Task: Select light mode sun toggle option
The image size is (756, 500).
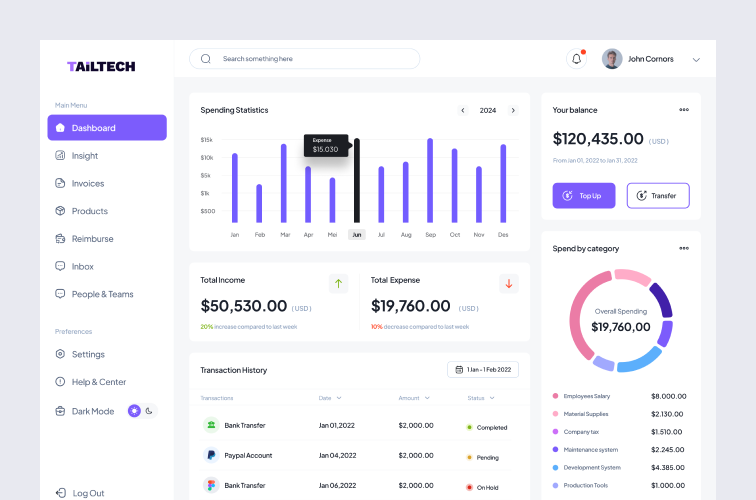Action: point(135,411)
